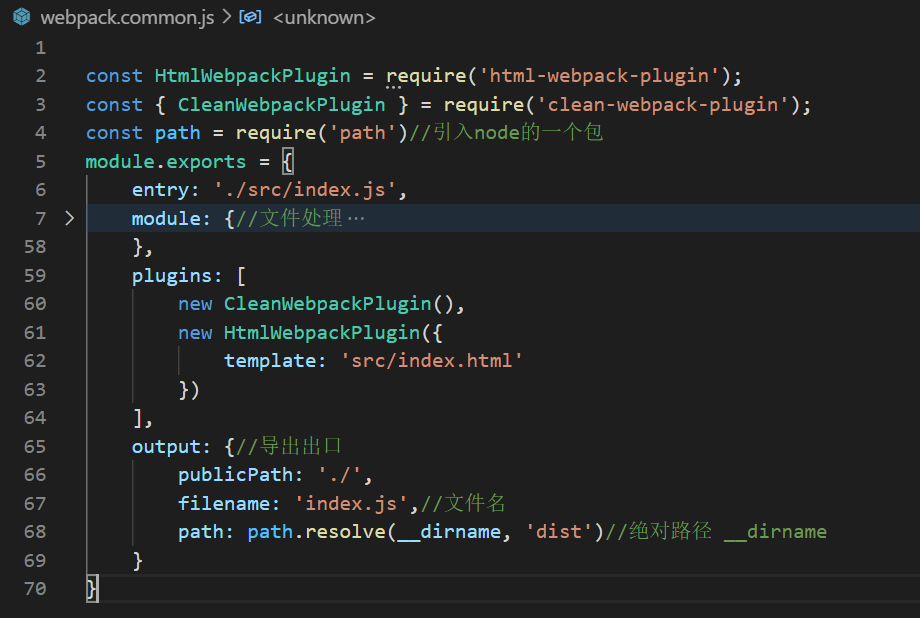Click the opening brace after module.exports
920x618 pixels.
(288, 161)
